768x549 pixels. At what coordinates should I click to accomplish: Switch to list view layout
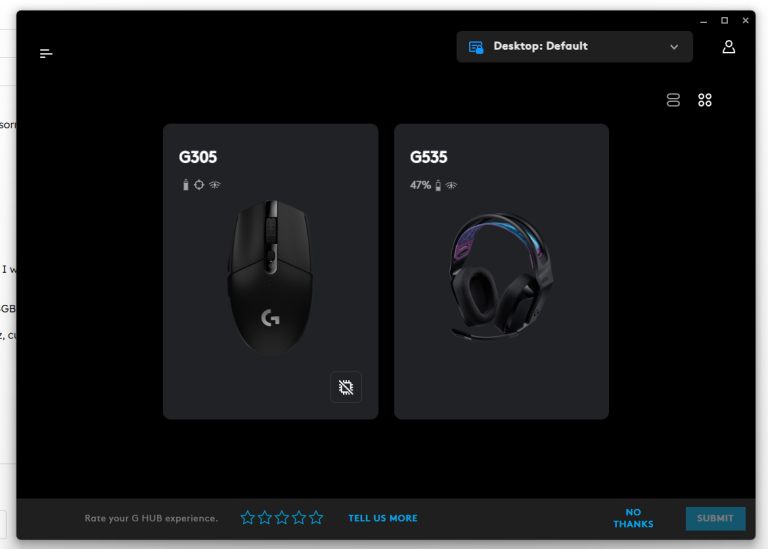673,100
